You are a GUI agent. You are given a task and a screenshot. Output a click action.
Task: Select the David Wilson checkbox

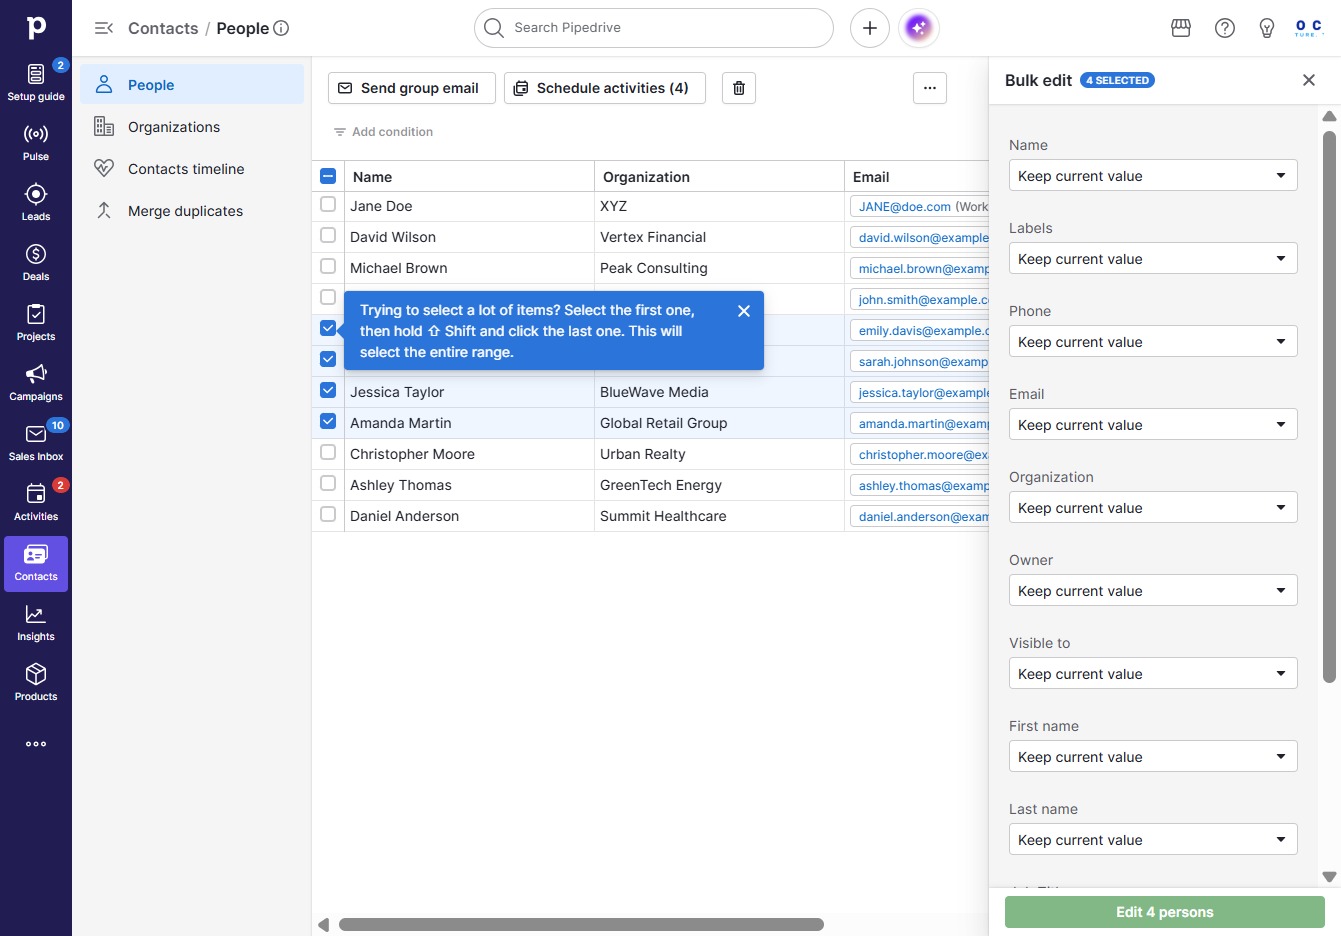coord(328,235)
